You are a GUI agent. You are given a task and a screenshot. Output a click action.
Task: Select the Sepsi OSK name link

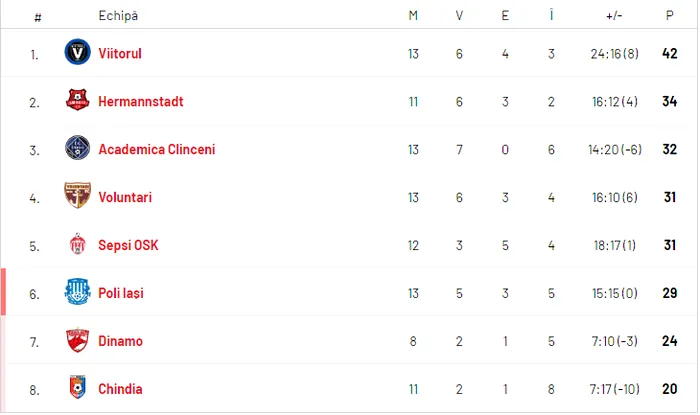128,245
